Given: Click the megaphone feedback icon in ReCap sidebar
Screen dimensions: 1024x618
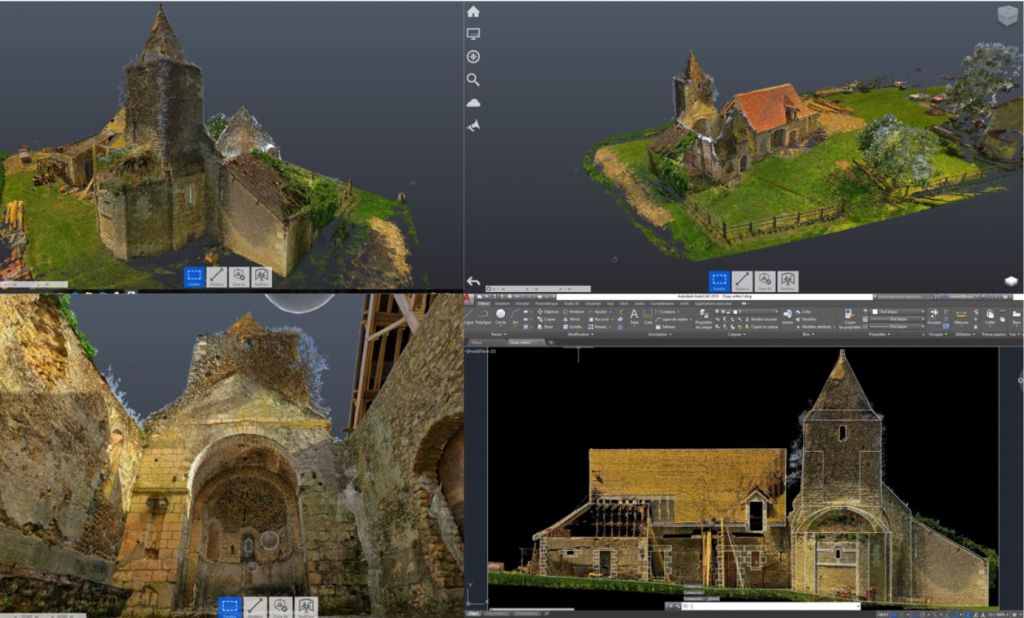Looking at the screenshot, I should click(473, 125).
